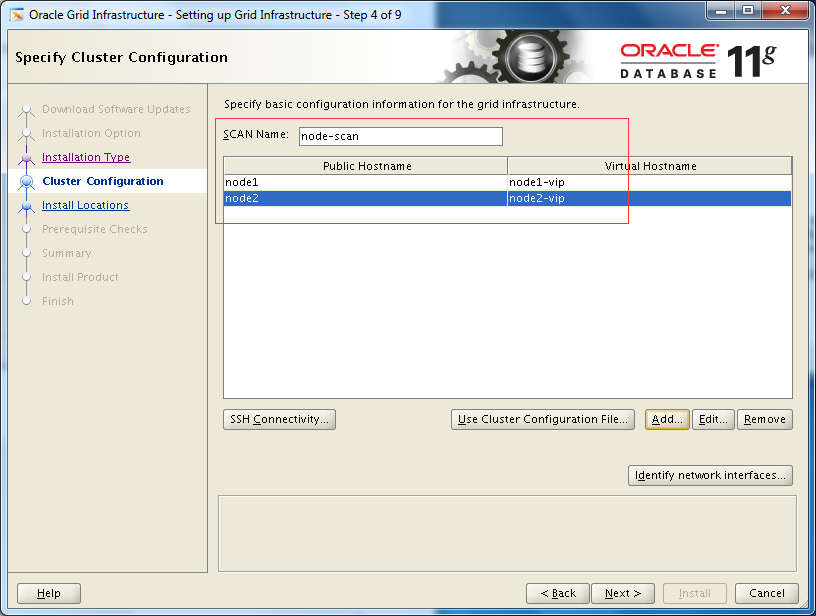This screenshot has width=816, height=616.
Task: Click the Cluster Configuration step marker icon
Action: 26,182
